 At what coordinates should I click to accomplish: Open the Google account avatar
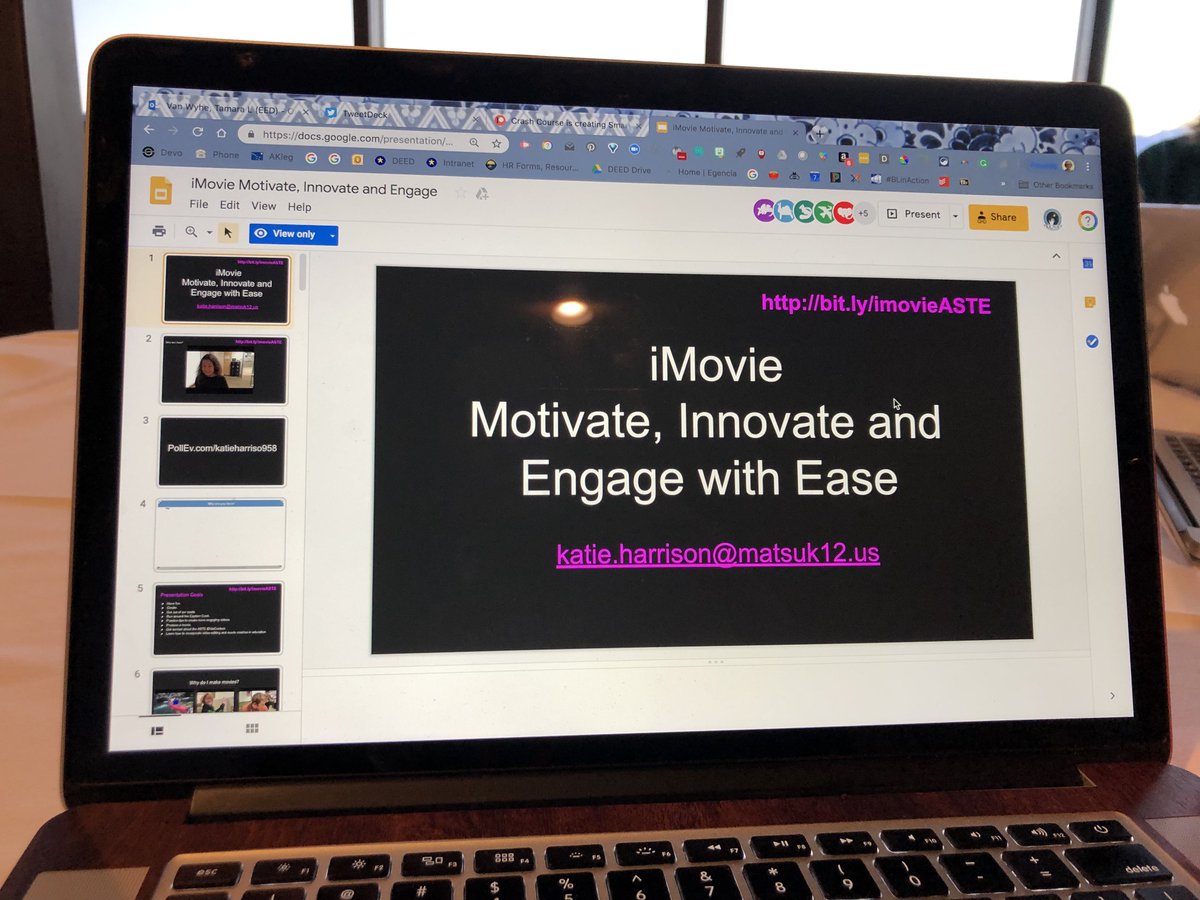coord(1051,218)
